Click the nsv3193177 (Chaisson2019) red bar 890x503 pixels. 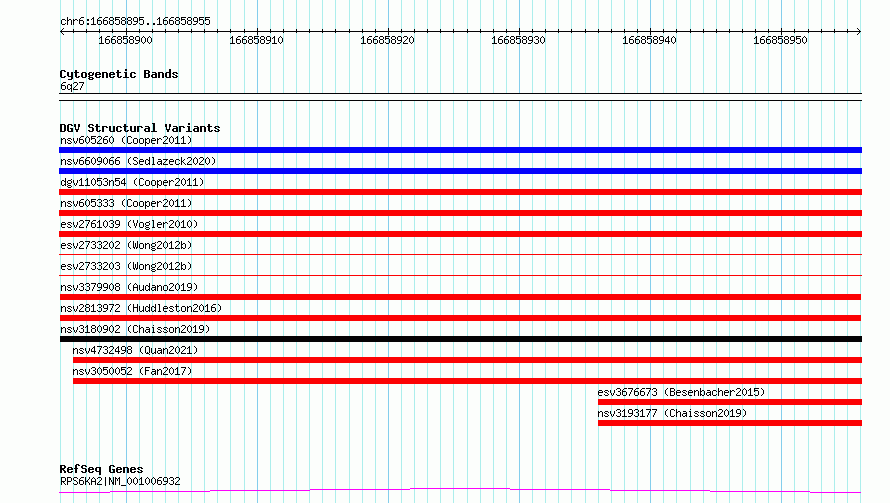pos(730,423)
